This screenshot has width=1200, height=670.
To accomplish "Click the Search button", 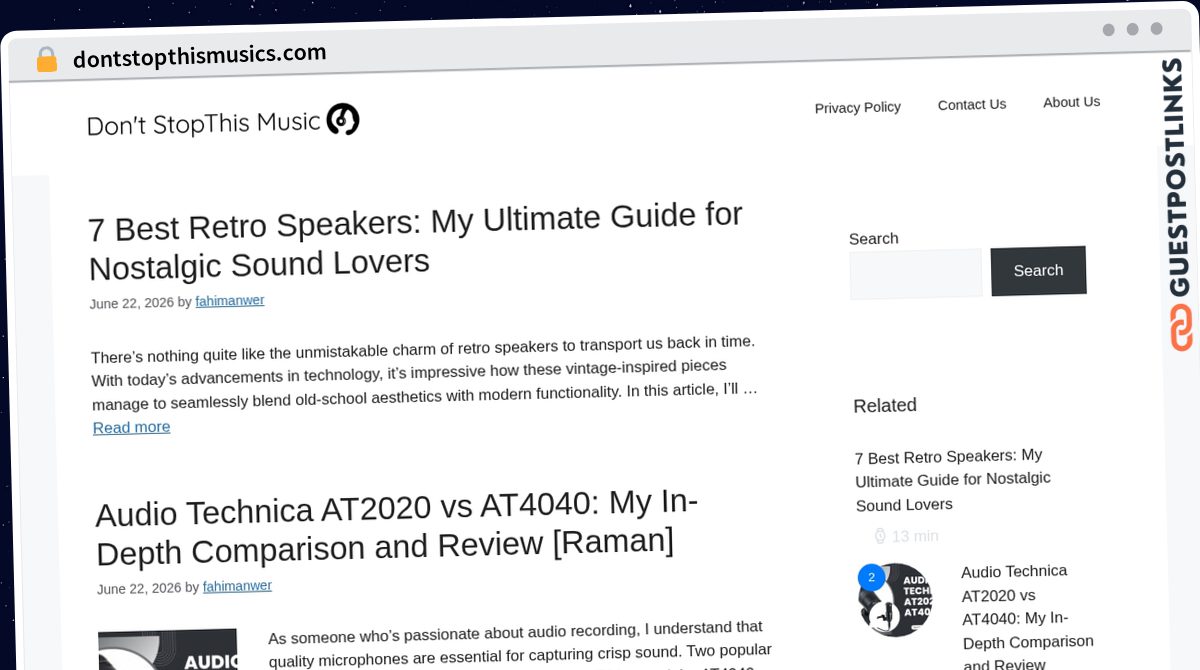I will (1038, 270).
